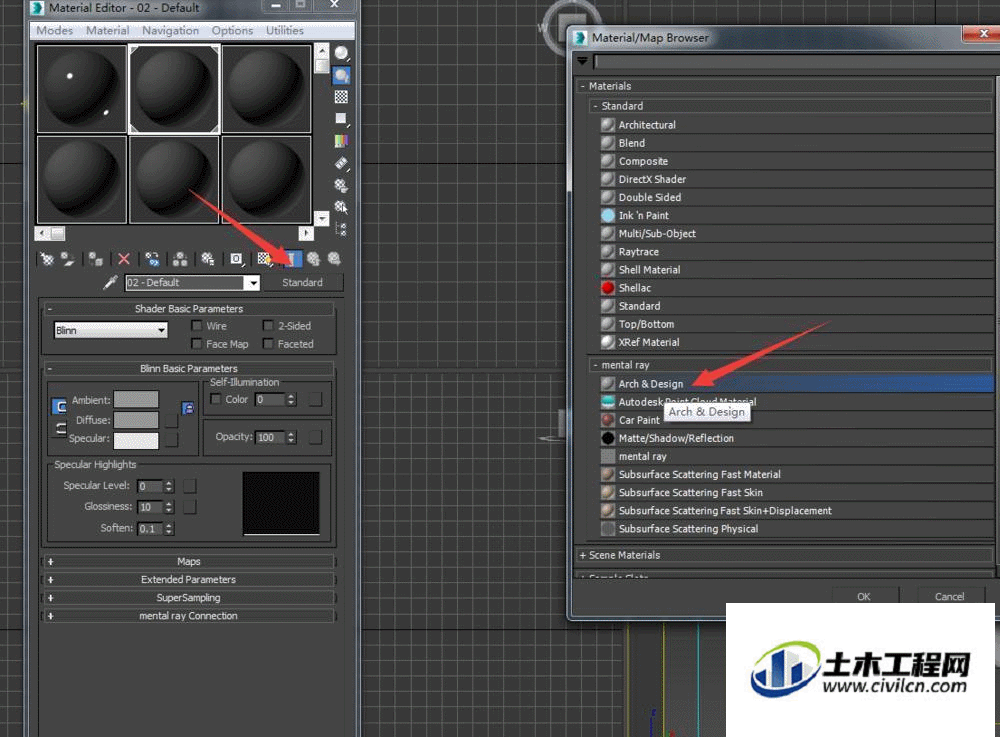Select Arch & Design material

click(796, 384)
